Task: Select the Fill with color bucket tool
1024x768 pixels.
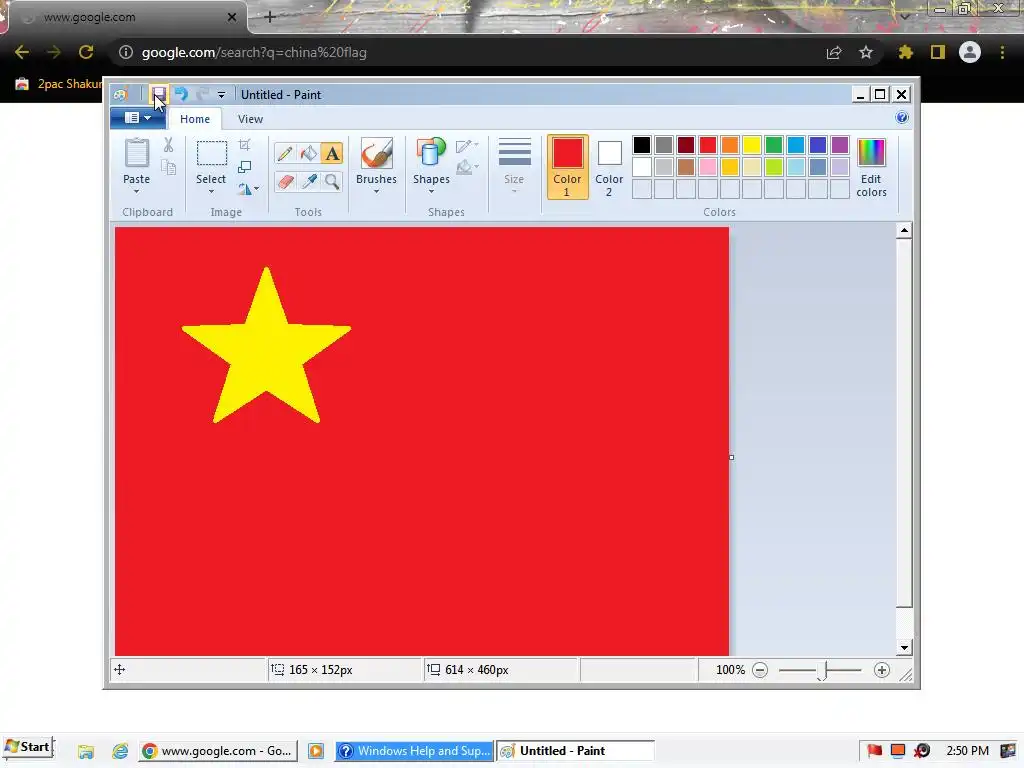Action: 308,153
